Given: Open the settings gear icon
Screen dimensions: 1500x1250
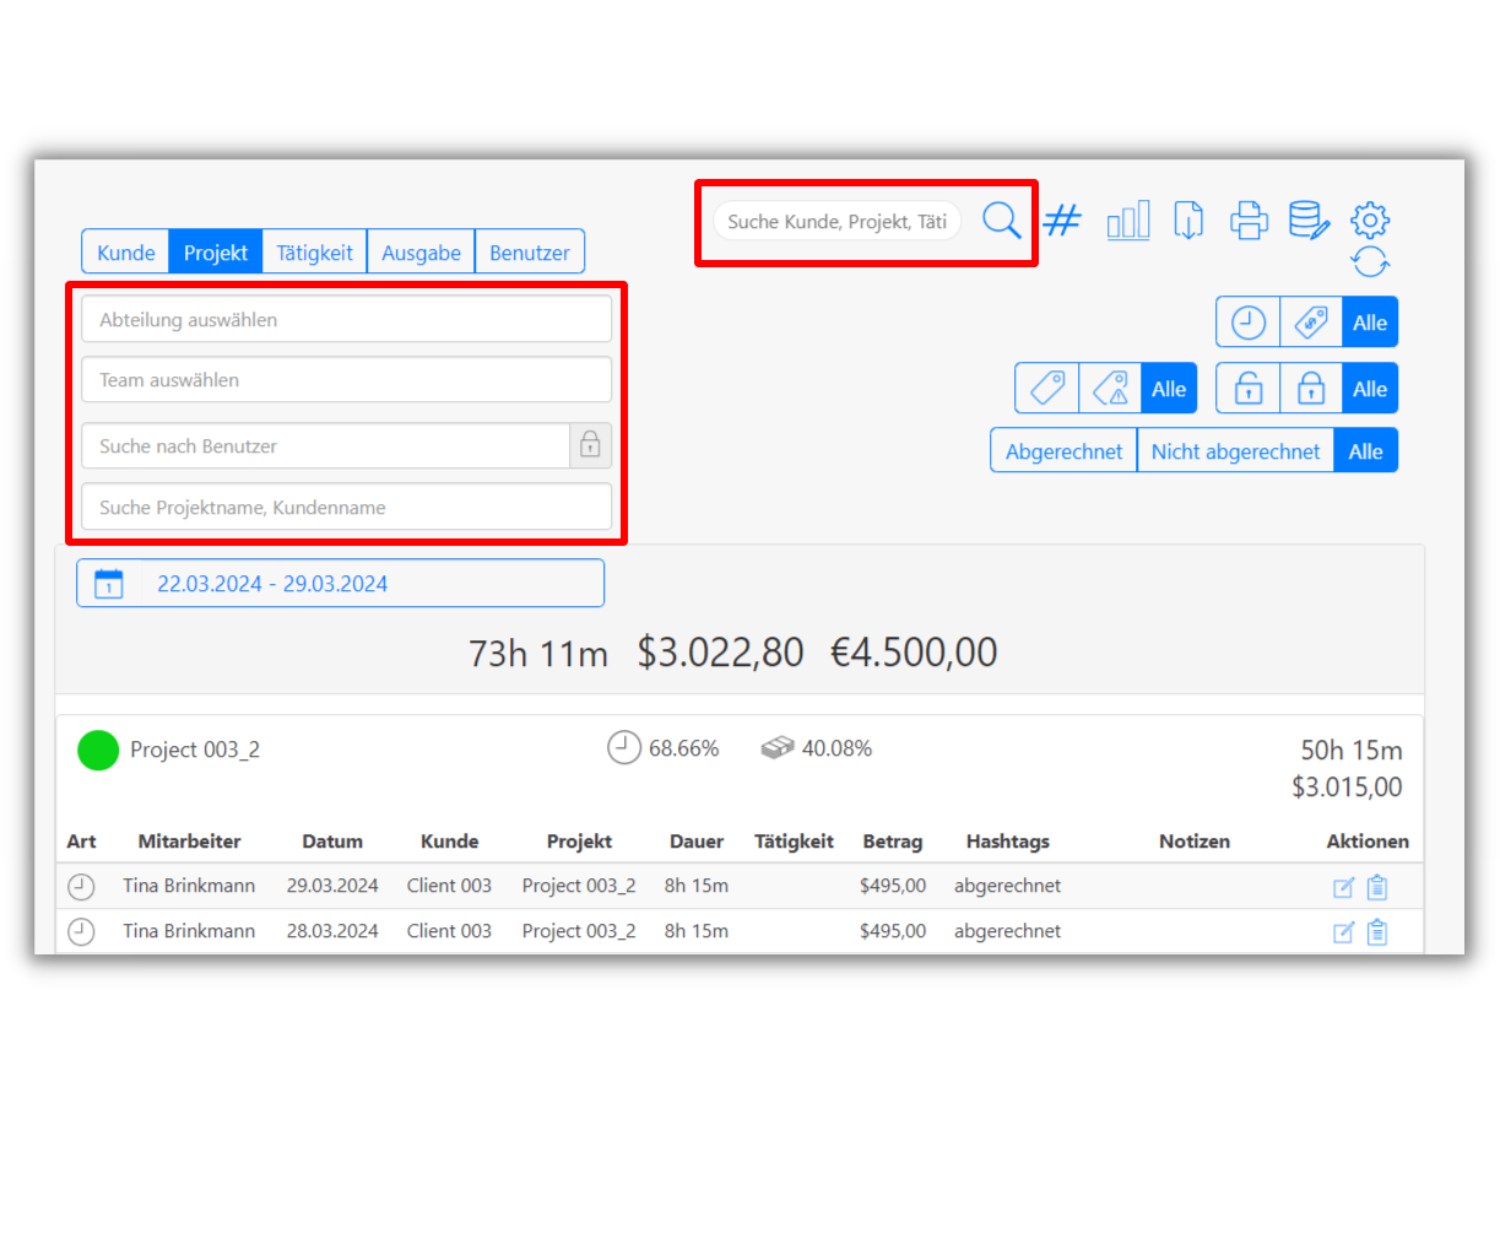Looking at the screenshot, I should coord(1369,220).
